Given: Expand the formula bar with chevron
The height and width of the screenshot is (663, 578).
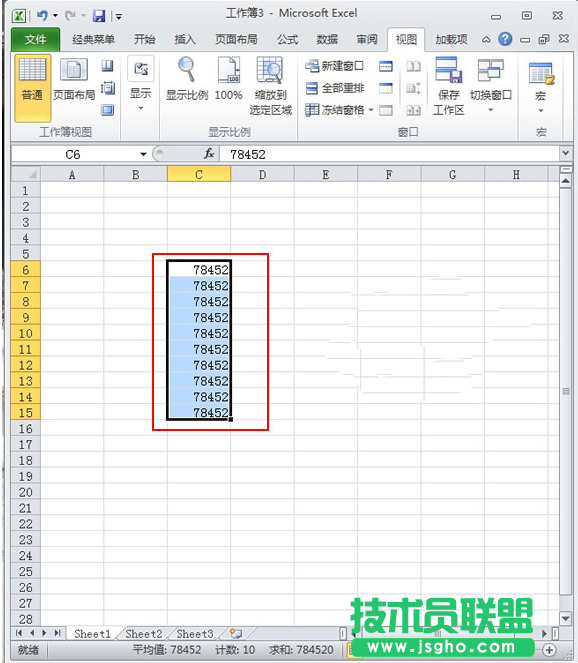Looking at the screenshot, I should click(x=566, y=153).
